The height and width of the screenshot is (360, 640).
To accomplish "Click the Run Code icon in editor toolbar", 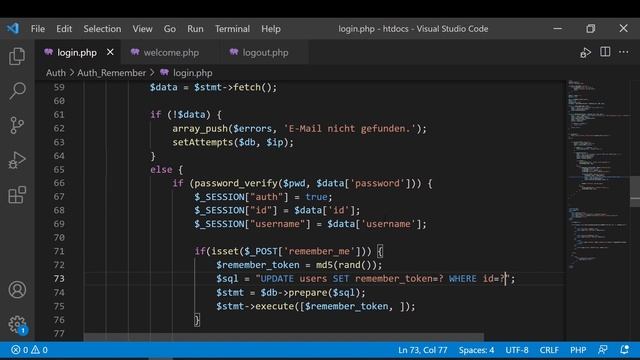I will point(585,53).
